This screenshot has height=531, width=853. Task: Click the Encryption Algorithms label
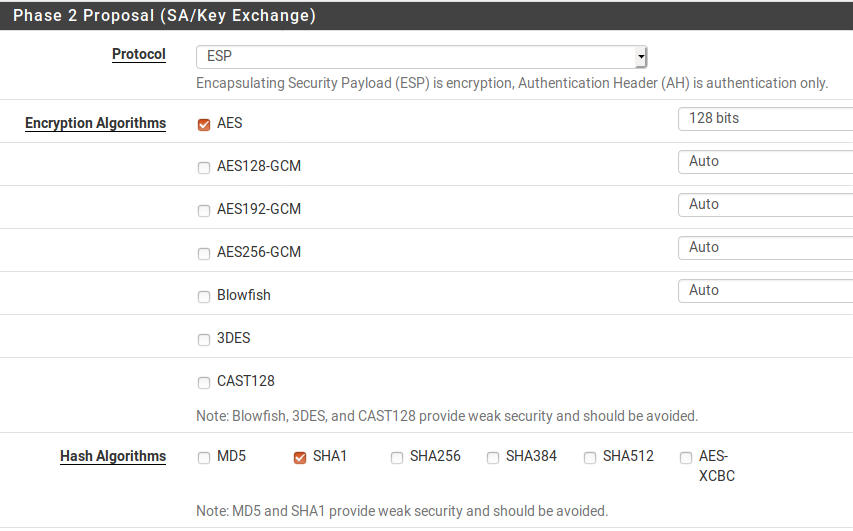pos(95,124)
